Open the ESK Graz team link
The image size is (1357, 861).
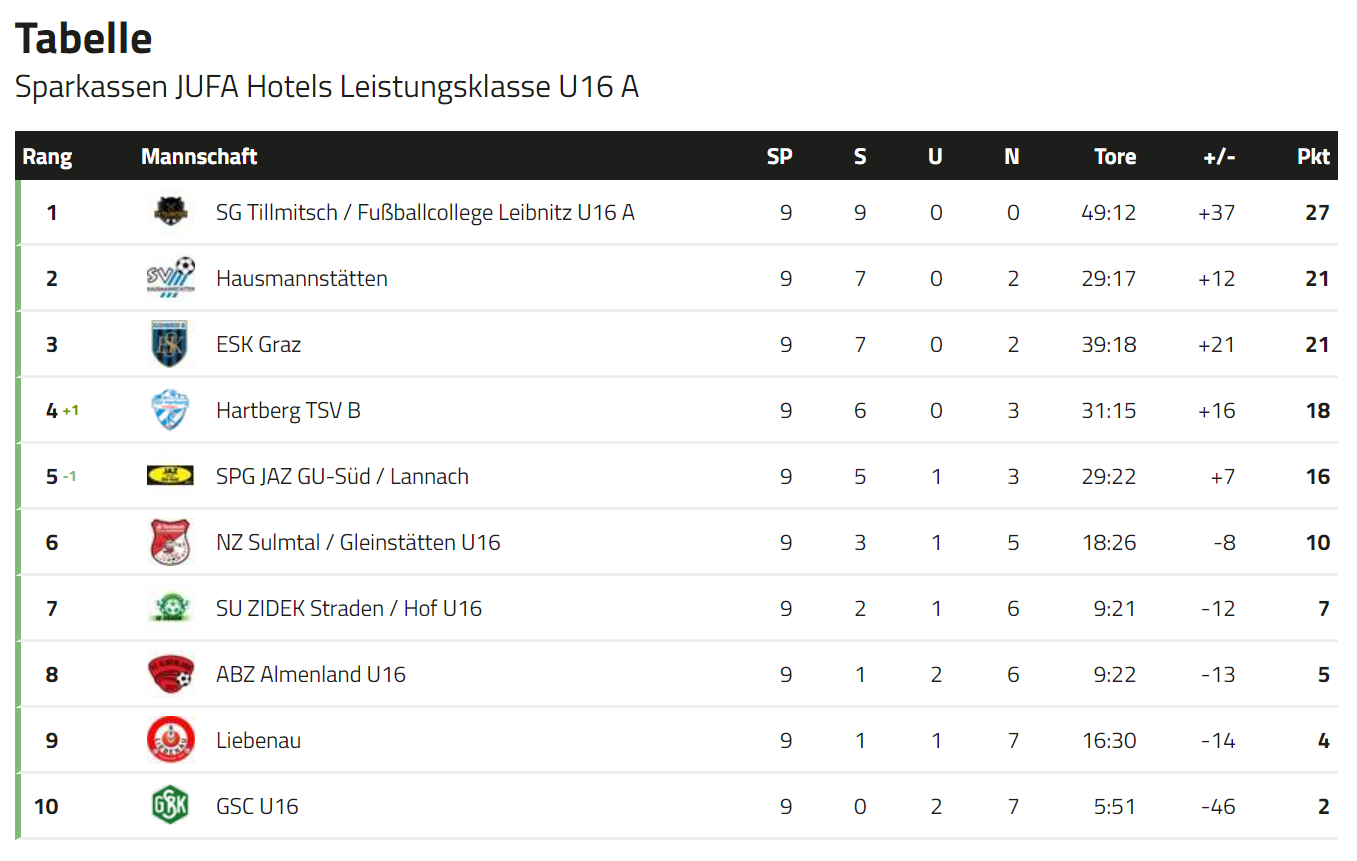pos(258,344)
